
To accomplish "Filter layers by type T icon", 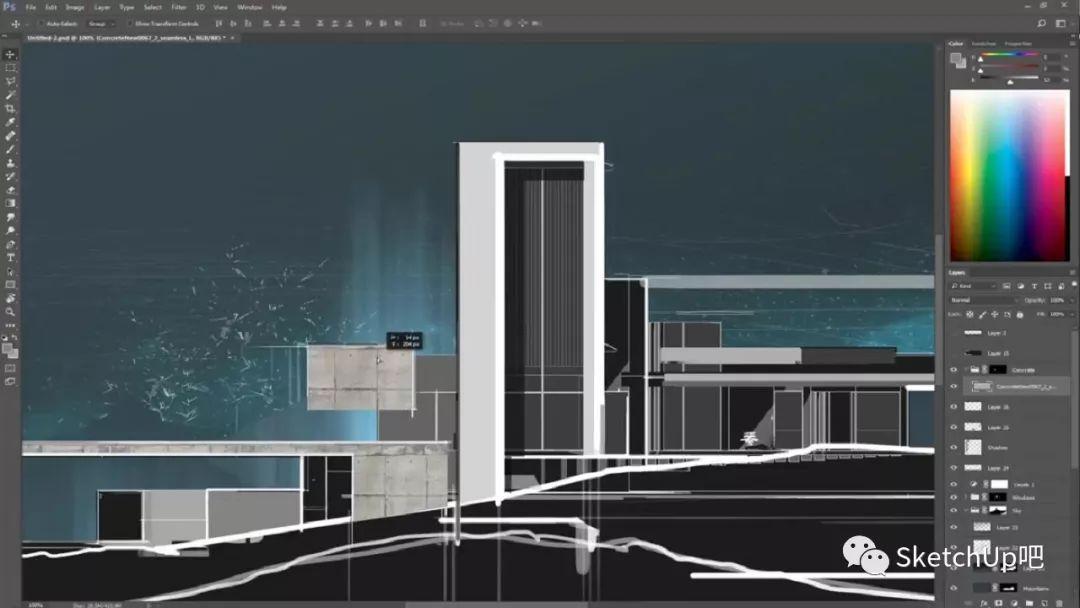I will [1034, 286].
